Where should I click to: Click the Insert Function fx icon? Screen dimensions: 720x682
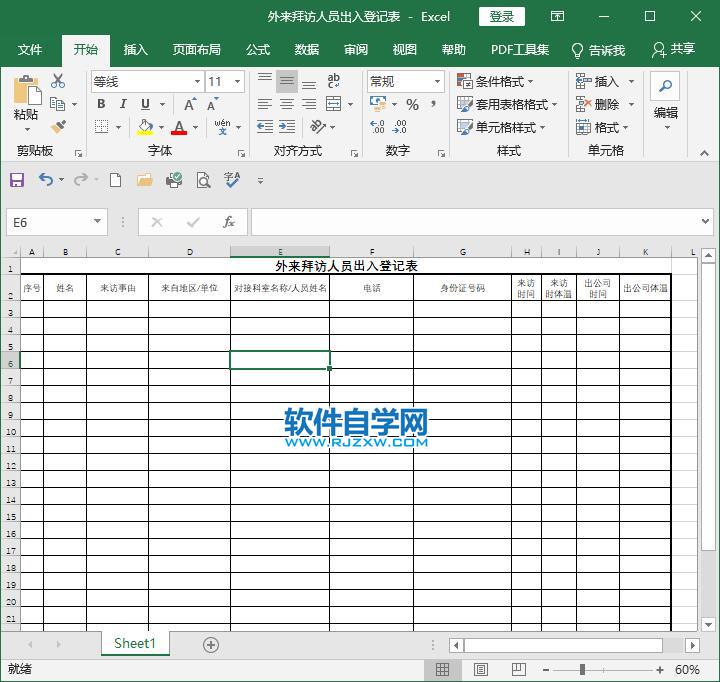[229, 222]
